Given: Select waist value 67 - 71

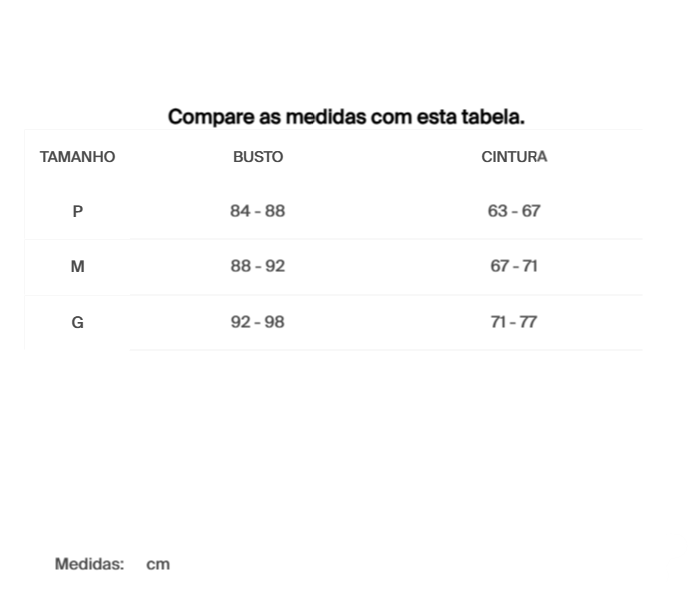Looking at the screenshot, I should tap(514, 266).
